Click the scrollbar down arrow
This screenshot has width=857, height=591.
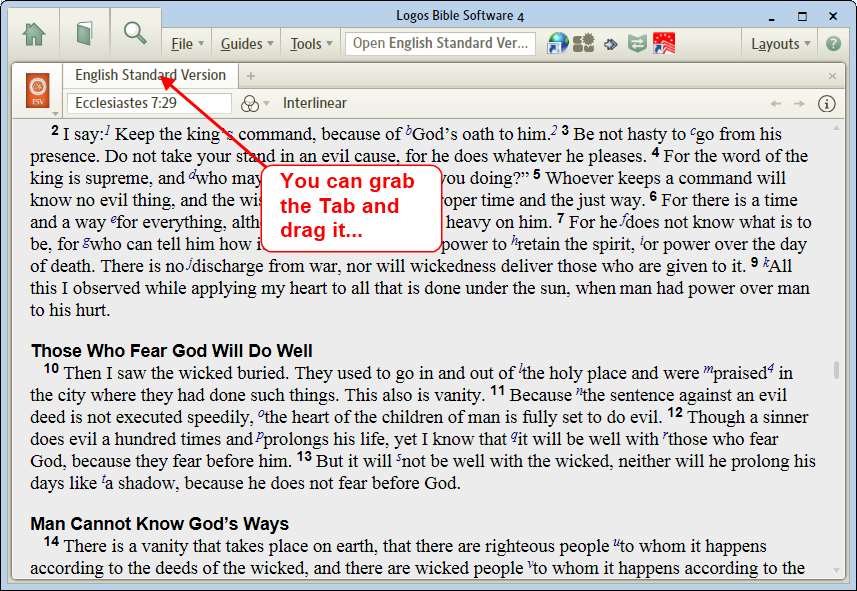[x=836, y=570]
